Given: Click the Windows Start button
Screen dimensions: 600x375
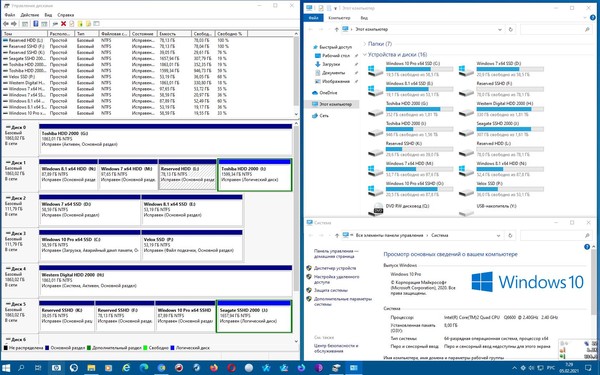Looking at the screenshot, I should click(x=6, y=368).
